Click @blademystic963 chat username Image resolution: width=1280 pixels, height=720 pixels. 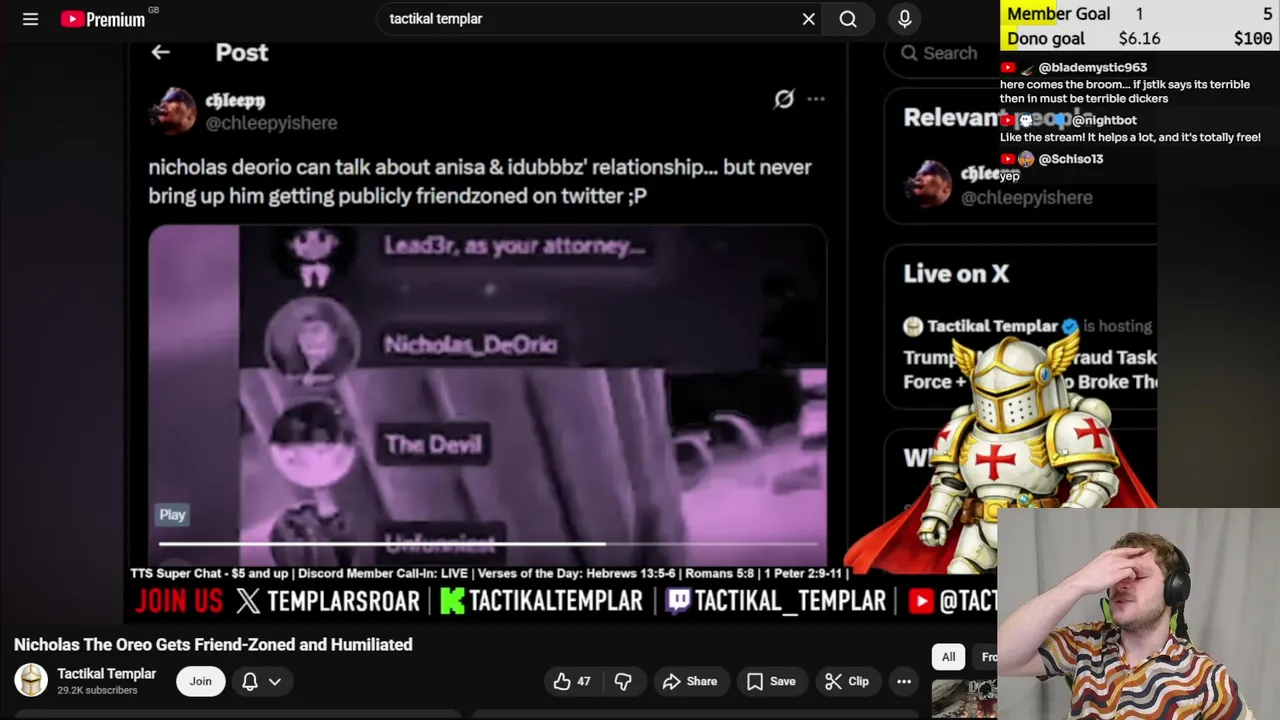(1092, 68)
